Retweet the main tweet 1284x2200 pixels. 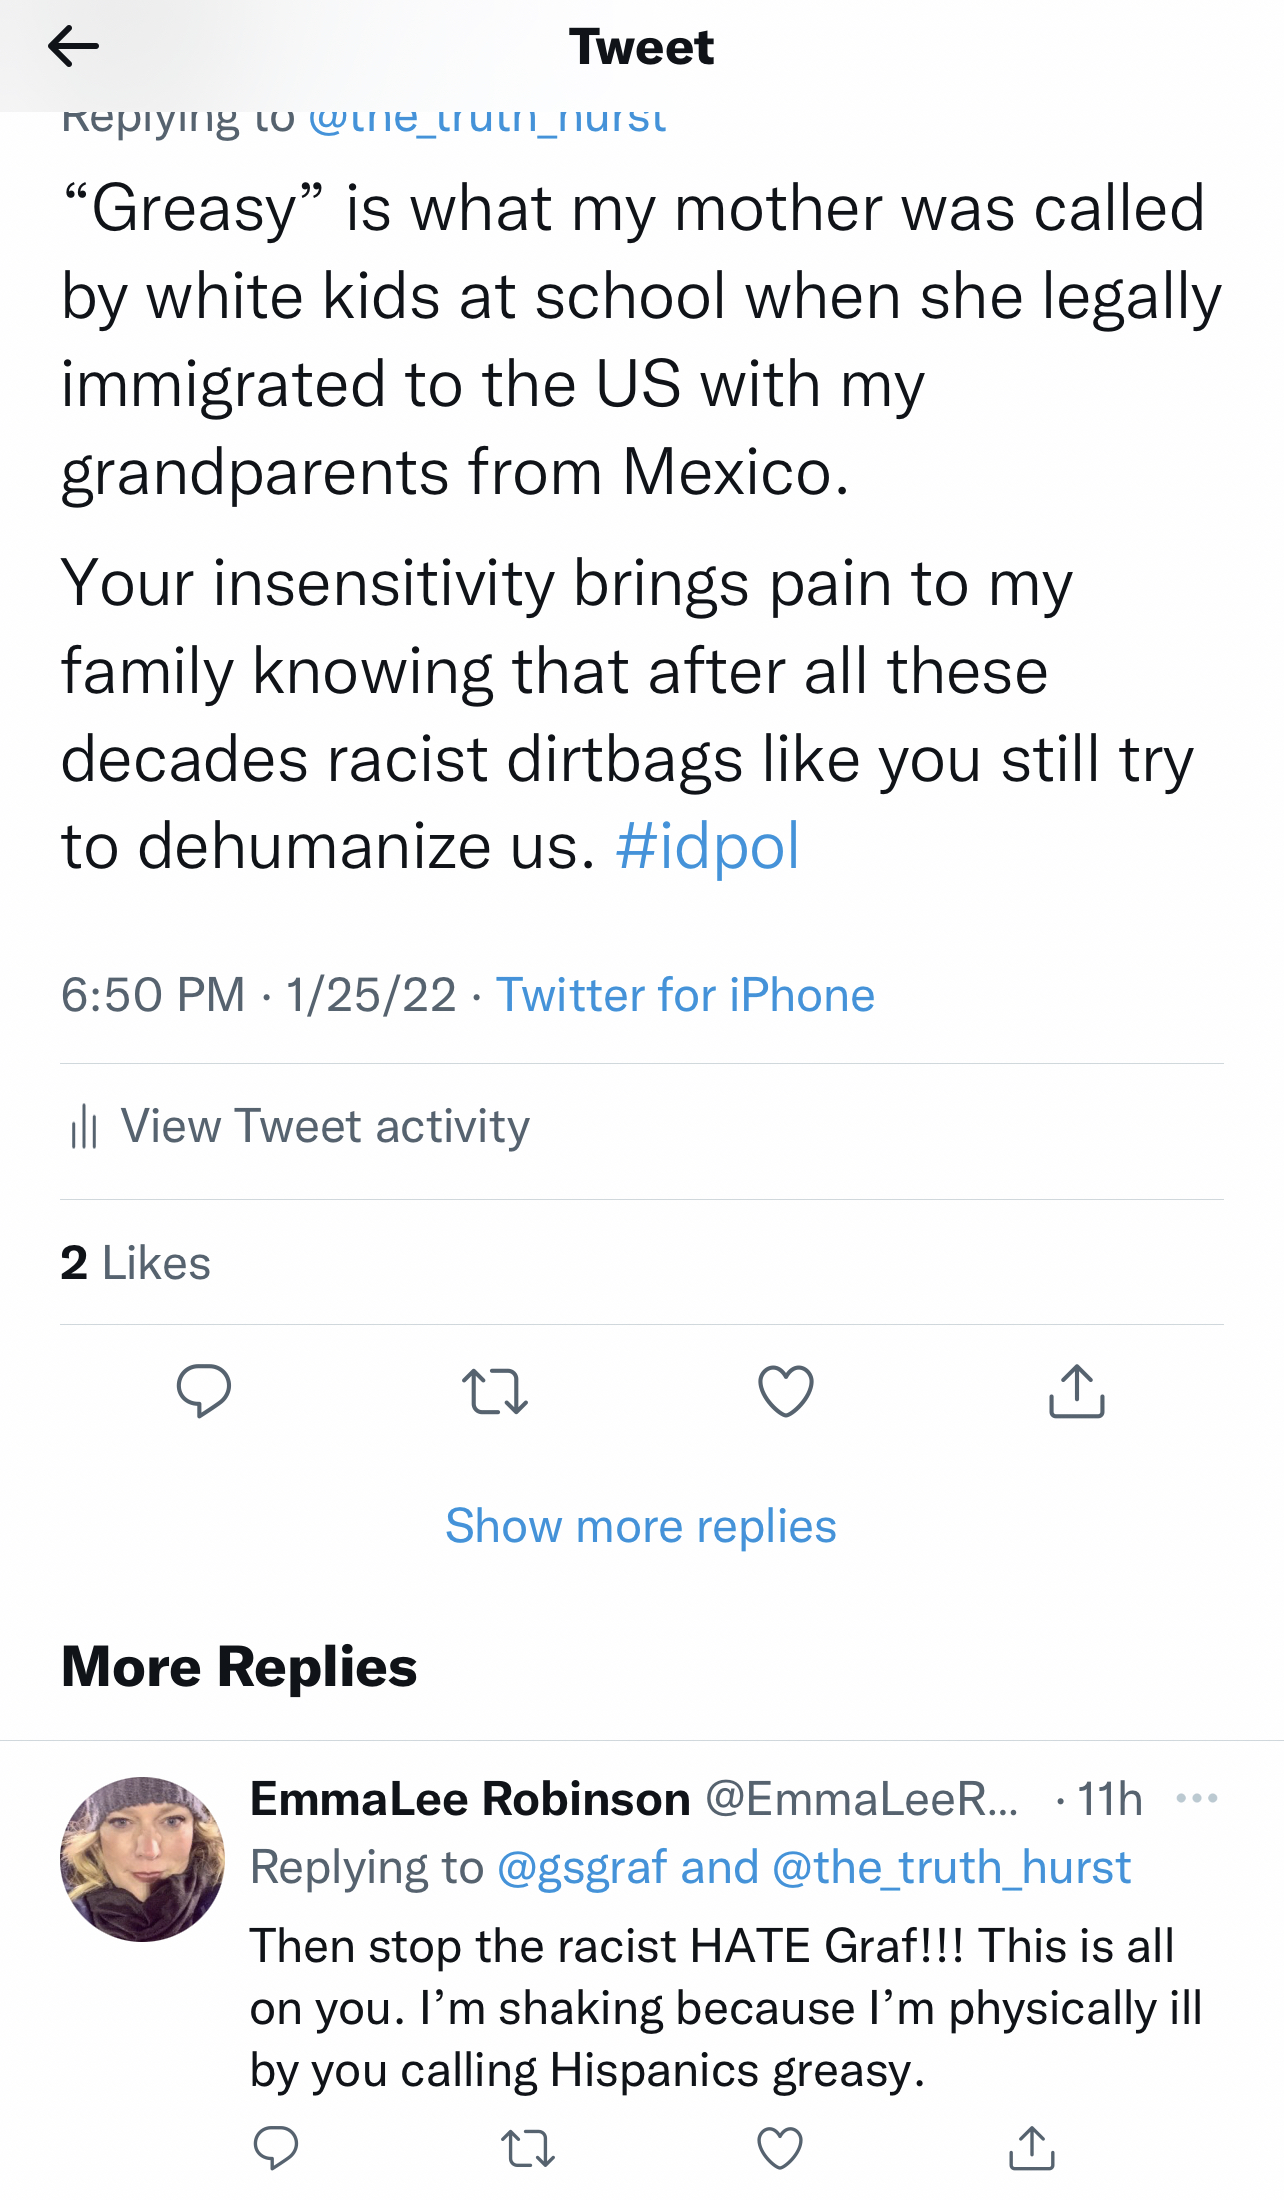tap(495, 1391)
